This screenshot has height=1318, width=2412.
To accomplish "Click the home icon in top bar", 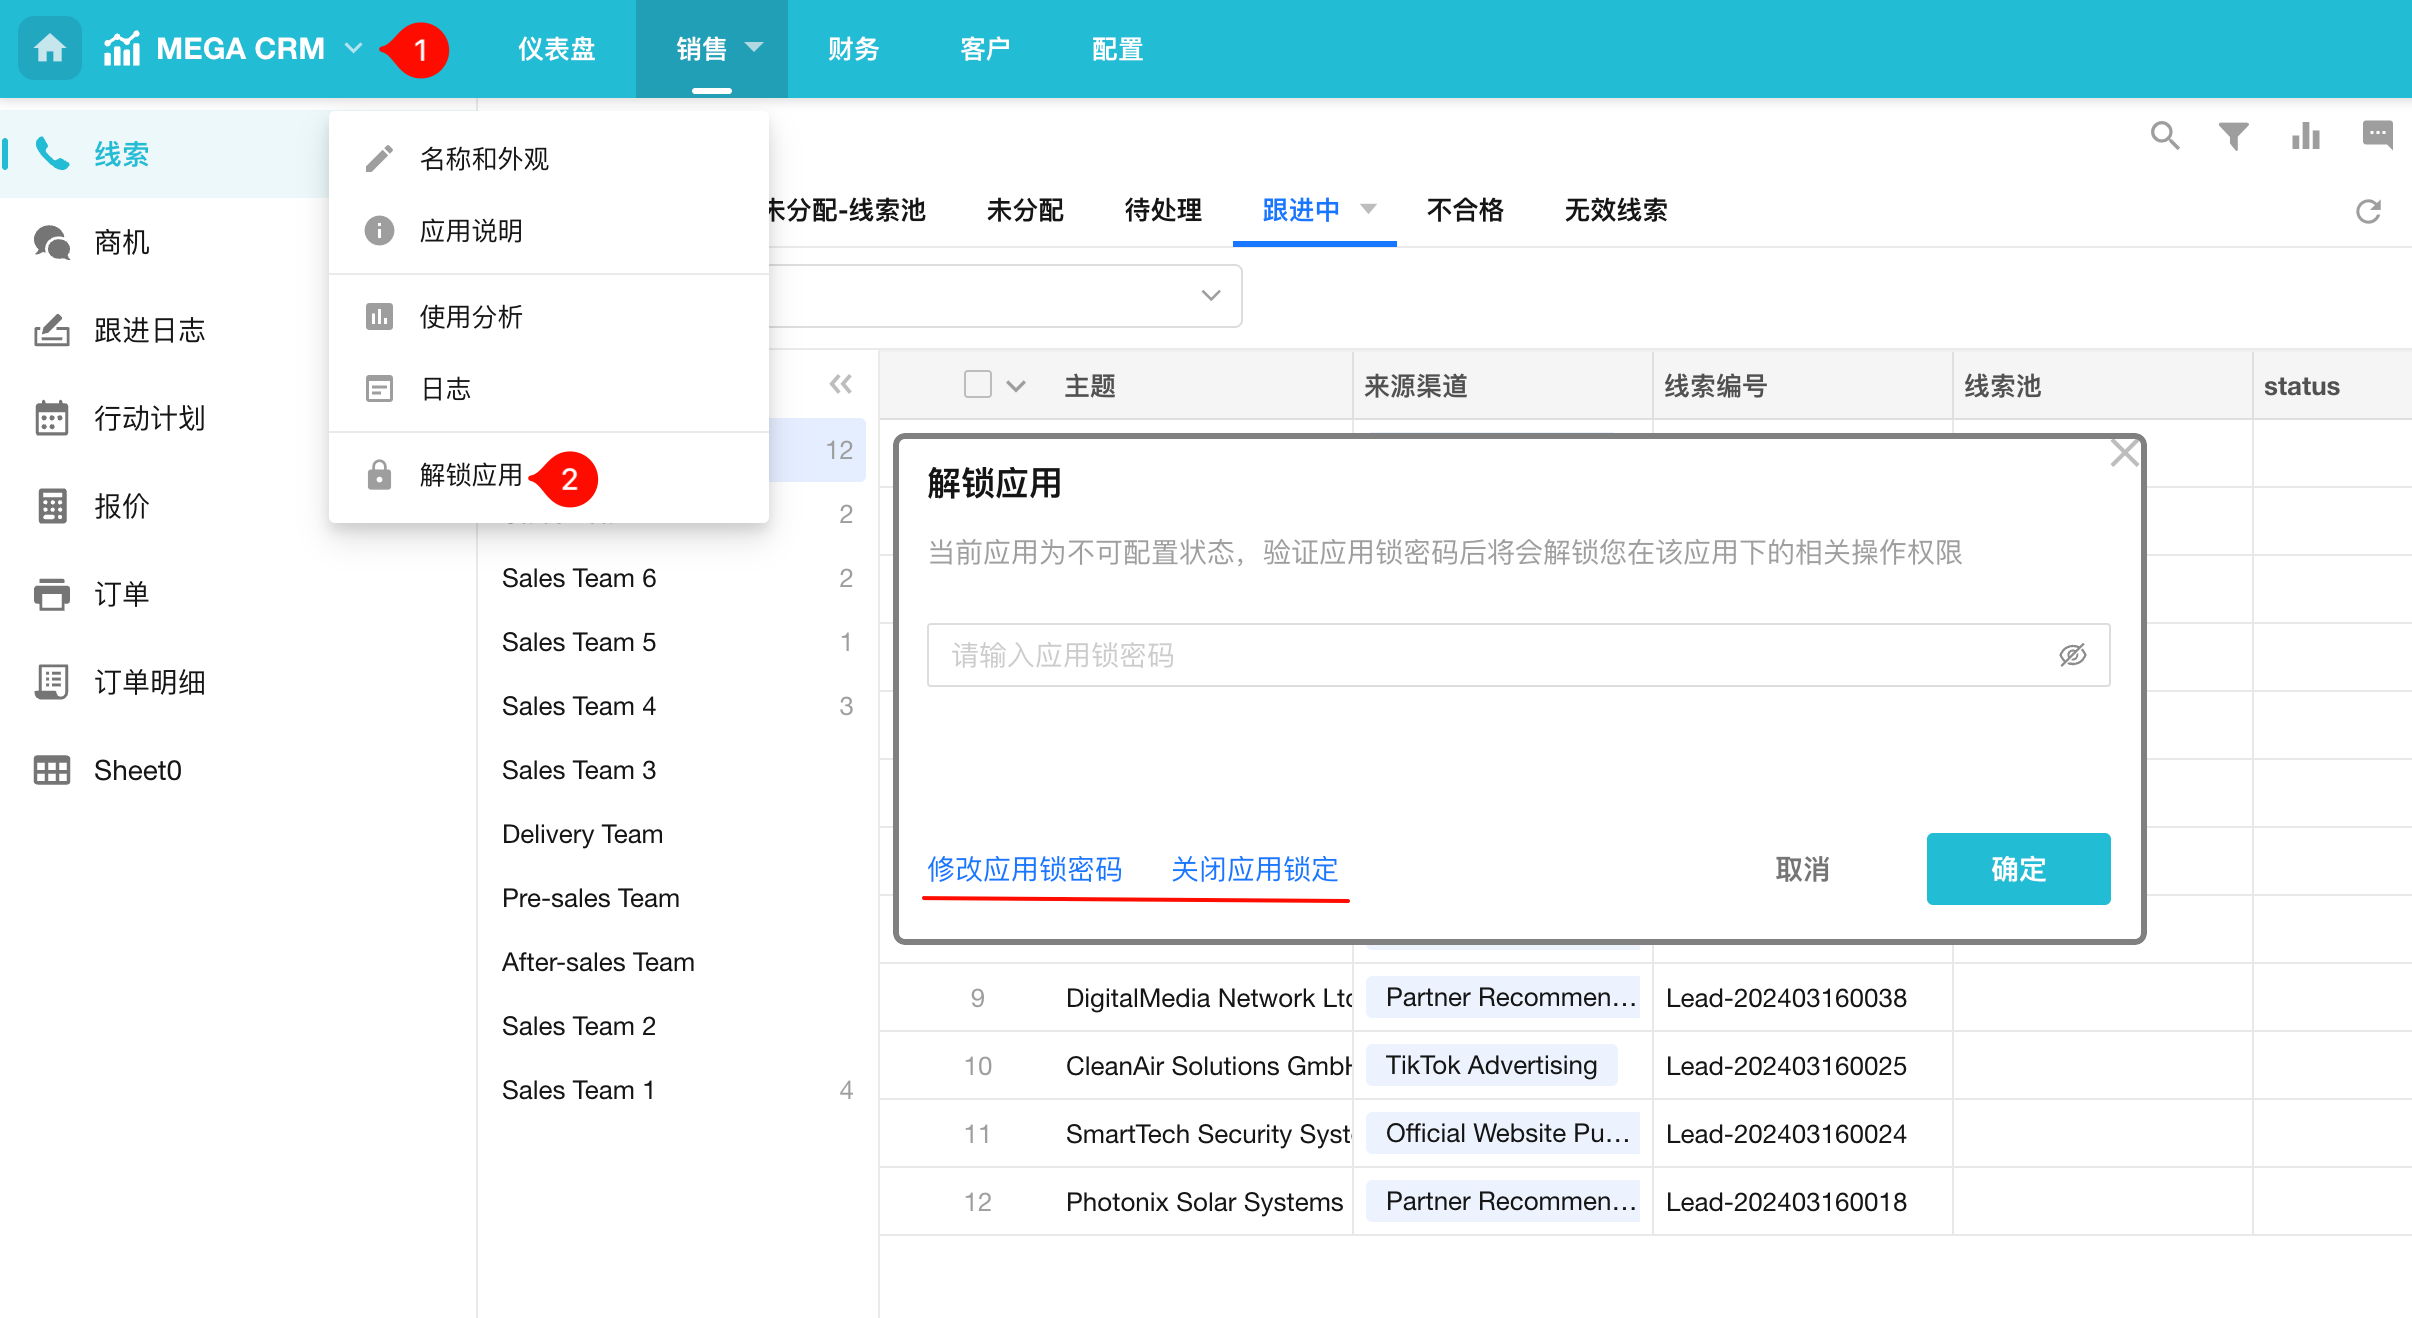I will [49, 48].
